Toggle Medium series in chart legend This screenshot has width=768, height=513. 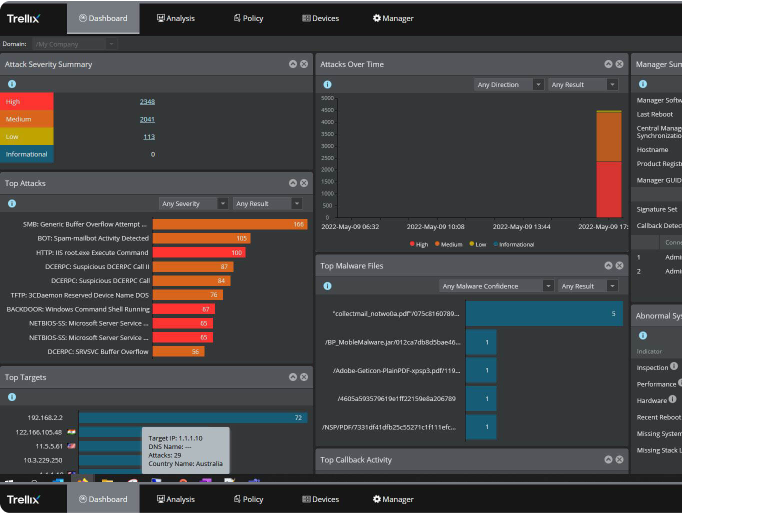[x=448, y=244]
